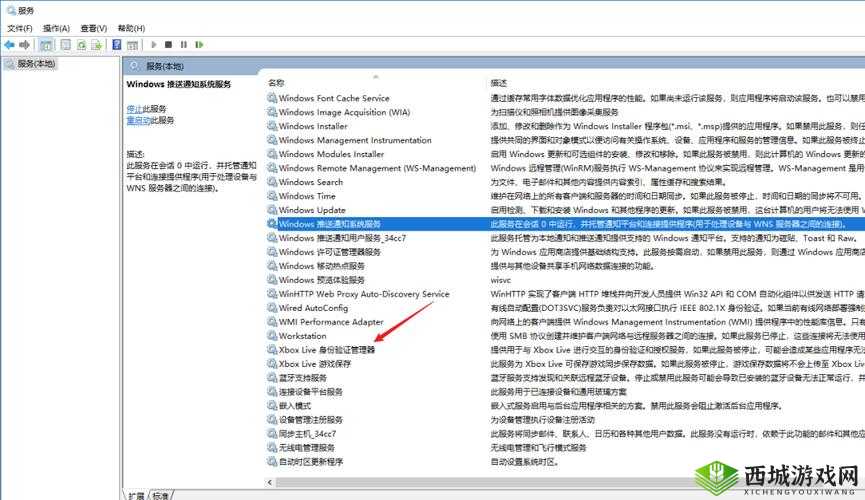Click the gear icon beside Windows Modules Installer
The height and width of the screenshot is (500, 865).
pos(272,154)
